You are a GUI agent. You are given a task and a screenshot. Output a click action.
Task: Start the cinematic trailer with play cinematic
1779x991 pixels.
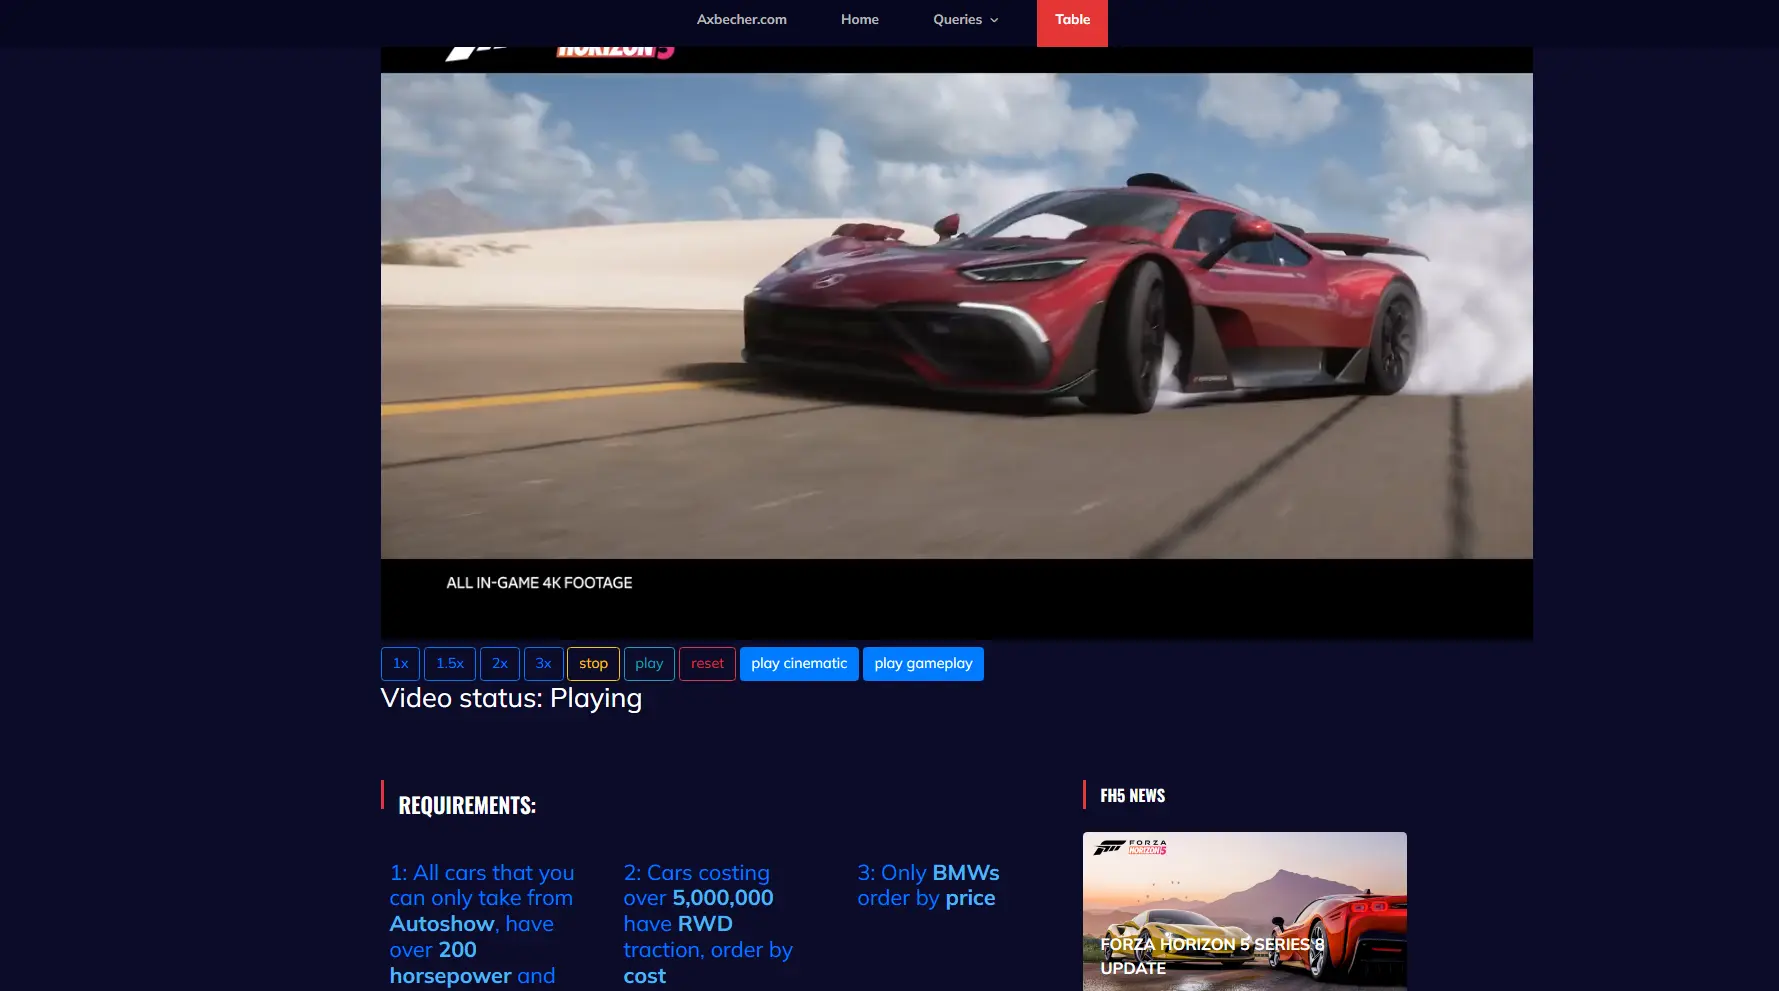(798, 663)
